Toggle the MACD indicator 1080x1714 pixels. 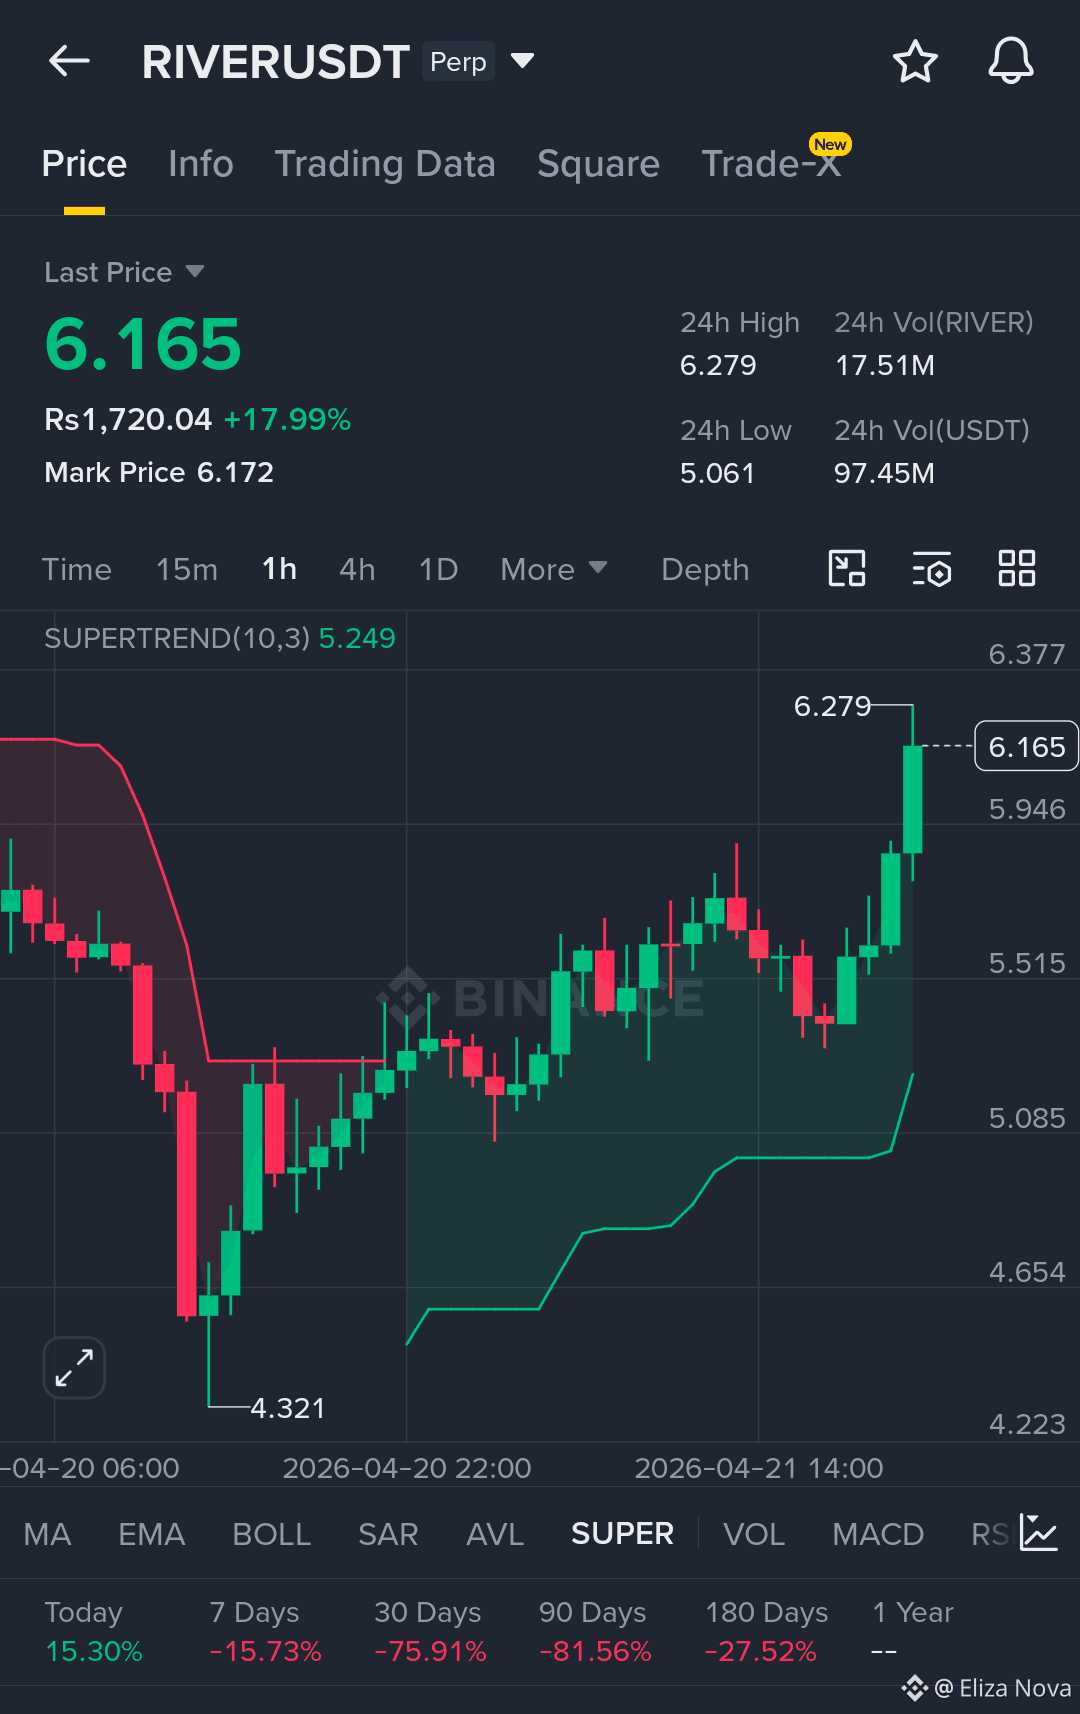[878, 1534]
